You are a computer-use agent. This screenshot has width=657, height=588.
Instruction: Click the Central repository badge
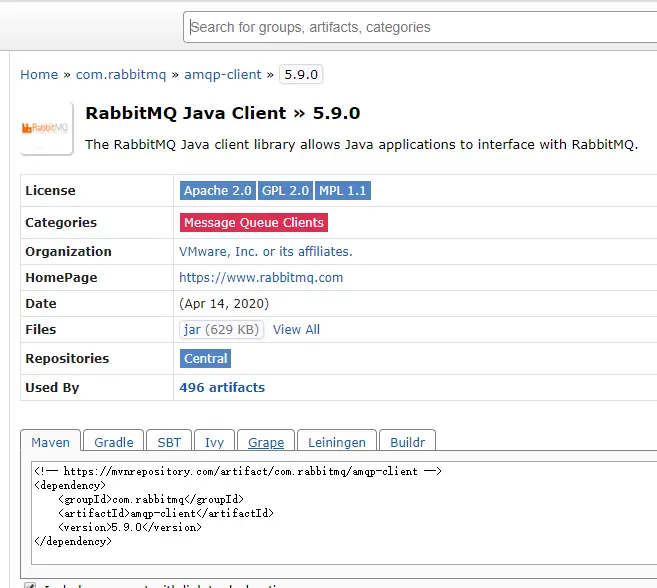[205, 359]
